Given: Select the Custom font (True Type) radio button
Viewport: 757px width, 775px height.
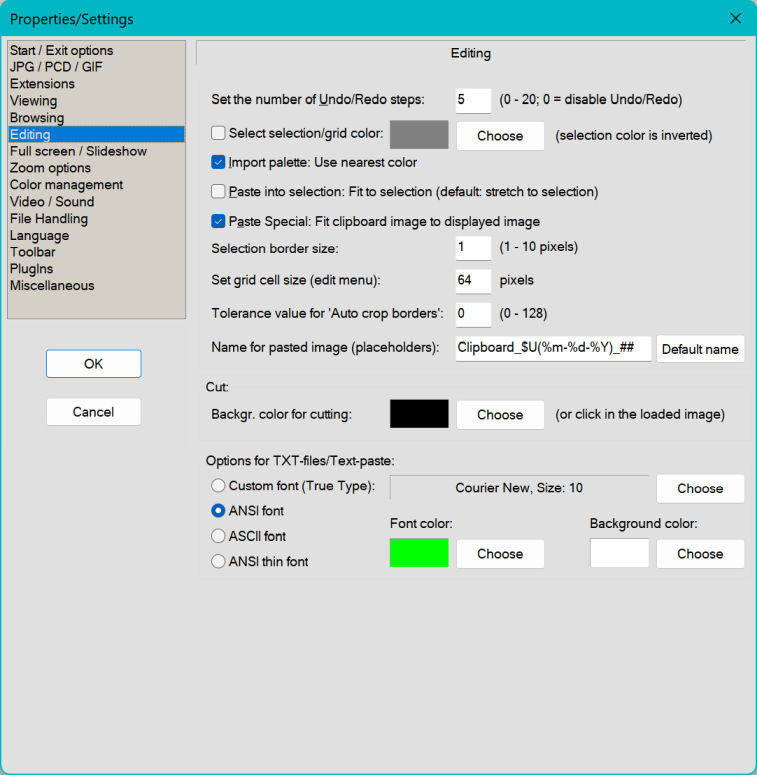Looking at the screenshot, I should click(x=218, y=486).
